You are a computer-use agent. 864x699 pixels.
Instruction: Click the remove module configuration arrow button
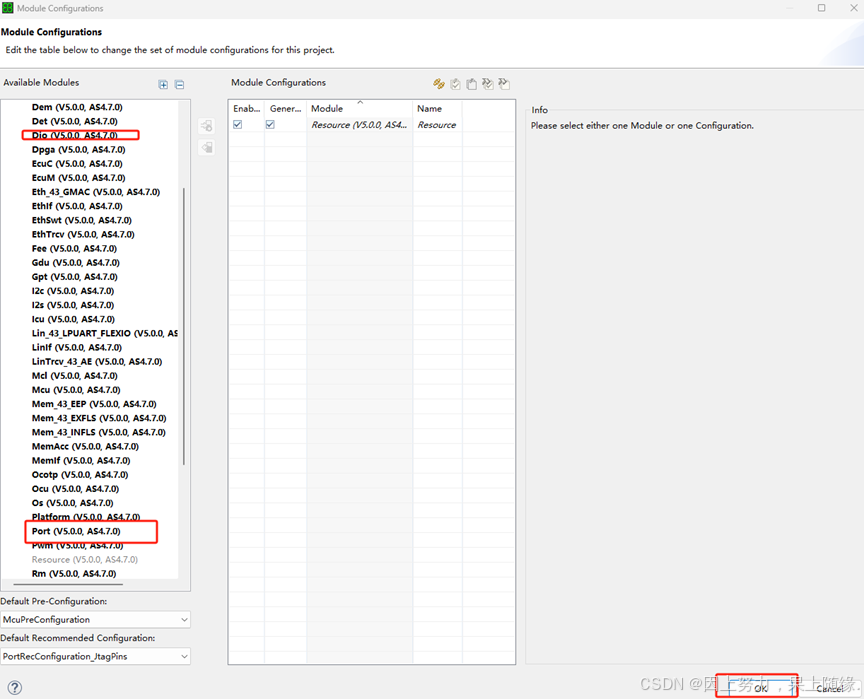[207, 147]
